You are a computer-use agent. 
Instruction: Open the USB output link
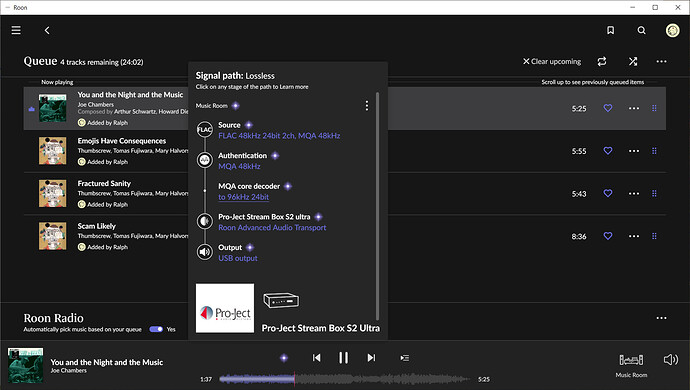coord(238,258)
